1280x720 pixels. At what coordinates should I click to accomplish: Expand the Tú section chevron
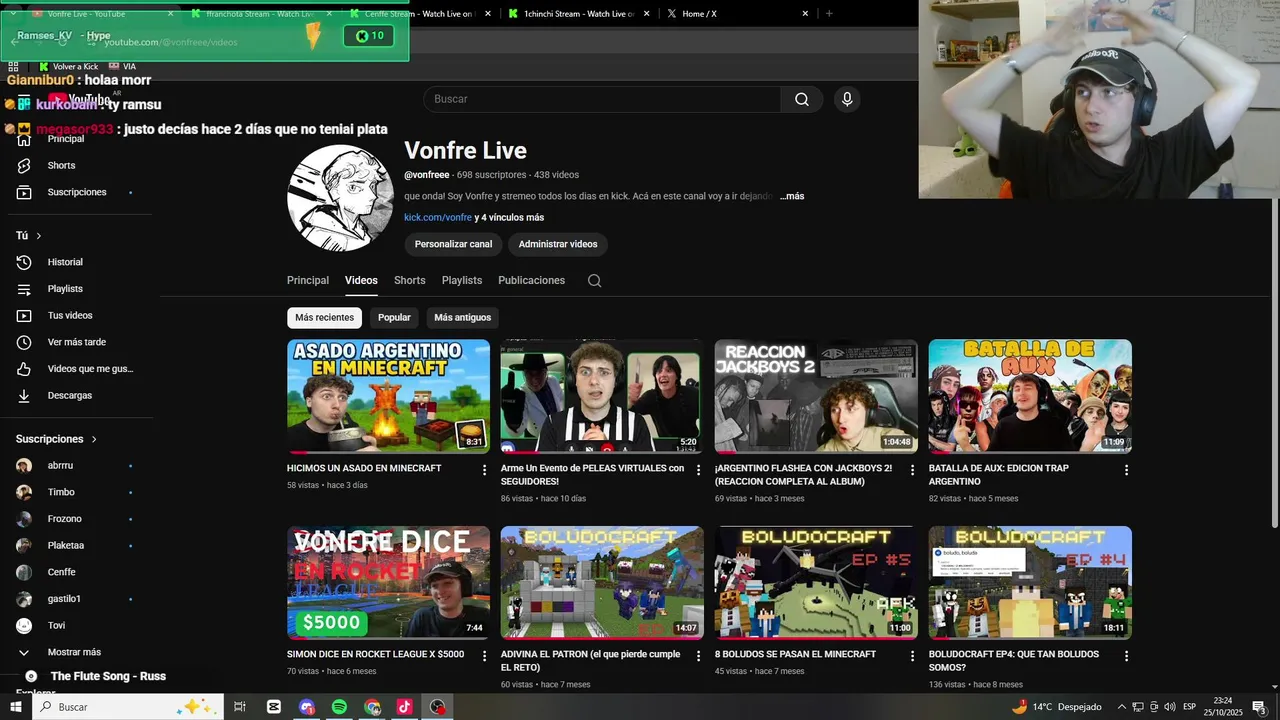click(39, 236)
